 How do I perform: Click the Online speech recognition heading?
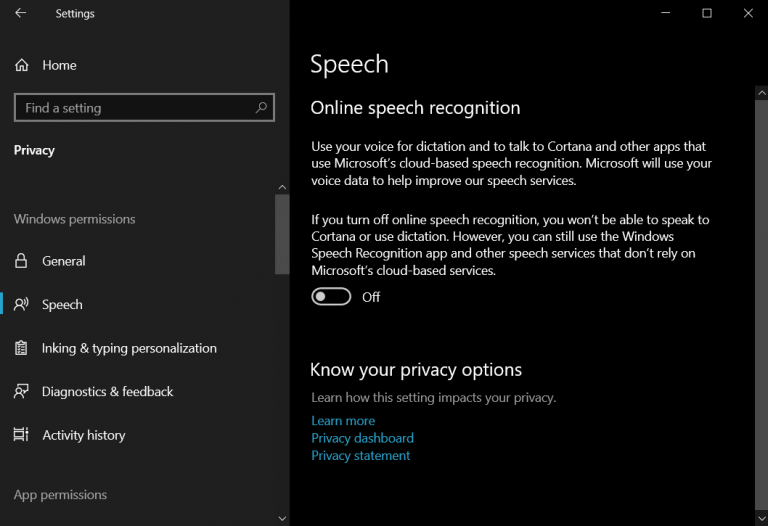click(x=415, y=108)
